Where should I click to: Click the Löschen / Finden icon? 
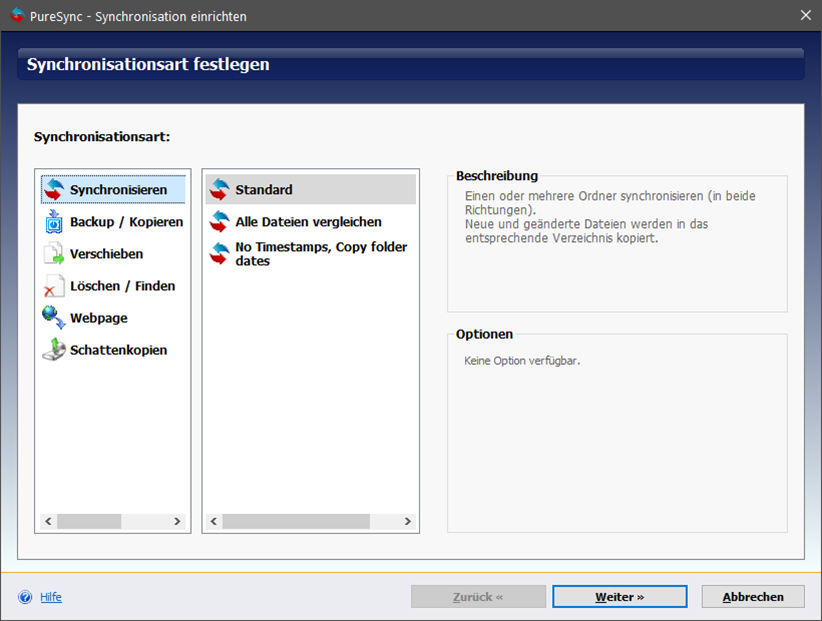pyautogui.click(x=54, y=286)
